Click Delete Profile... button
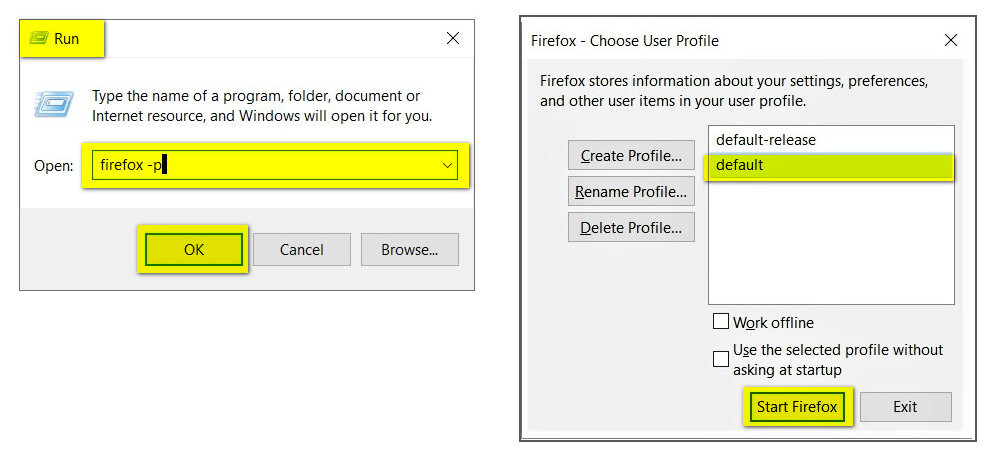Image resolution: width=997 pixels, height=456 pixels. pyautogui.click(x=631, y=227)
